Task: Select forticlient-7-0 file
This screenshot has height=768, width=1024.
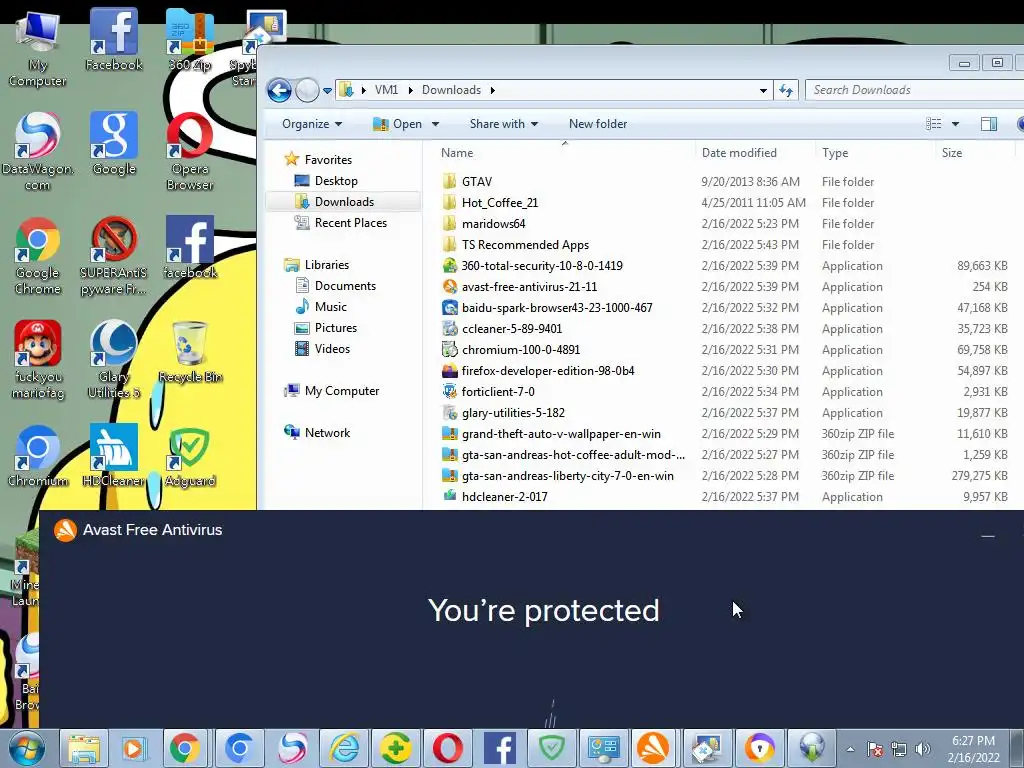Action: (x=498, y=392)
